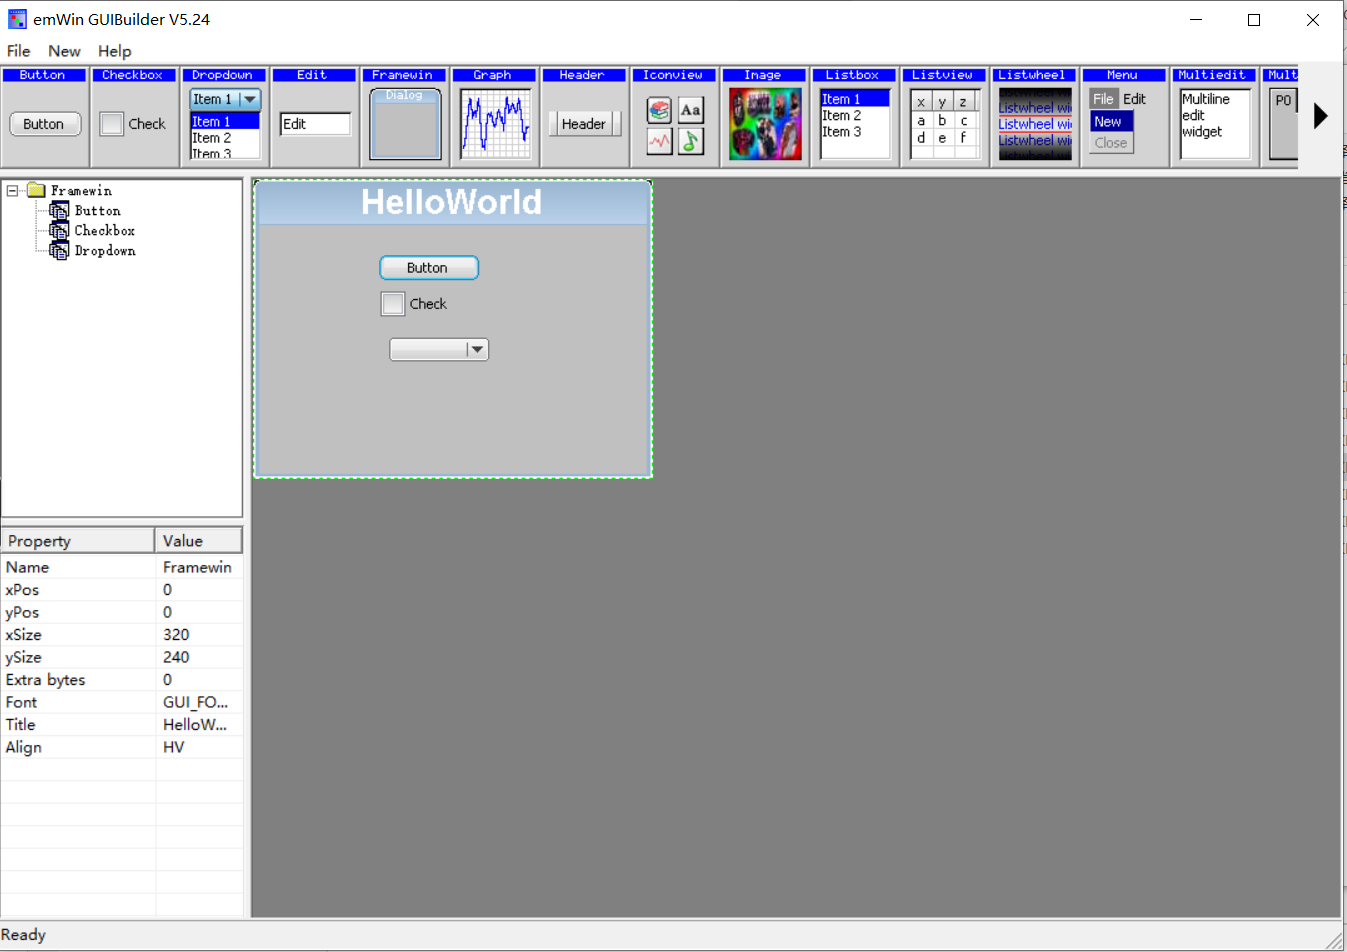The height and width of the screenshot is (952, 1347).
Task: Edit the yPos value
Action: (x=199, y=612)
